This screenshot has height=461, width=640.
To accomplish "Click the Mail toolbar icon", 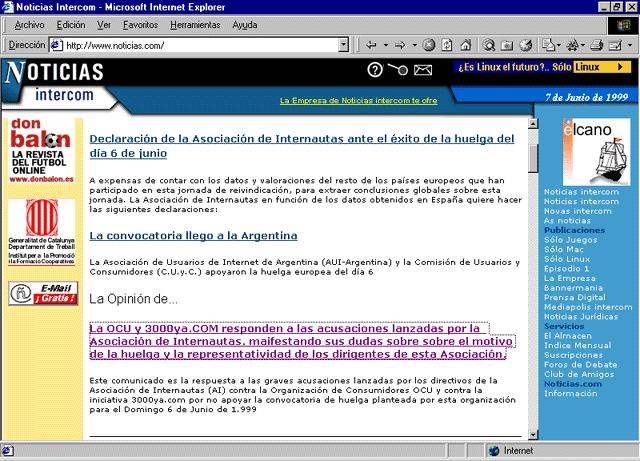I will [x=548, y=45].
